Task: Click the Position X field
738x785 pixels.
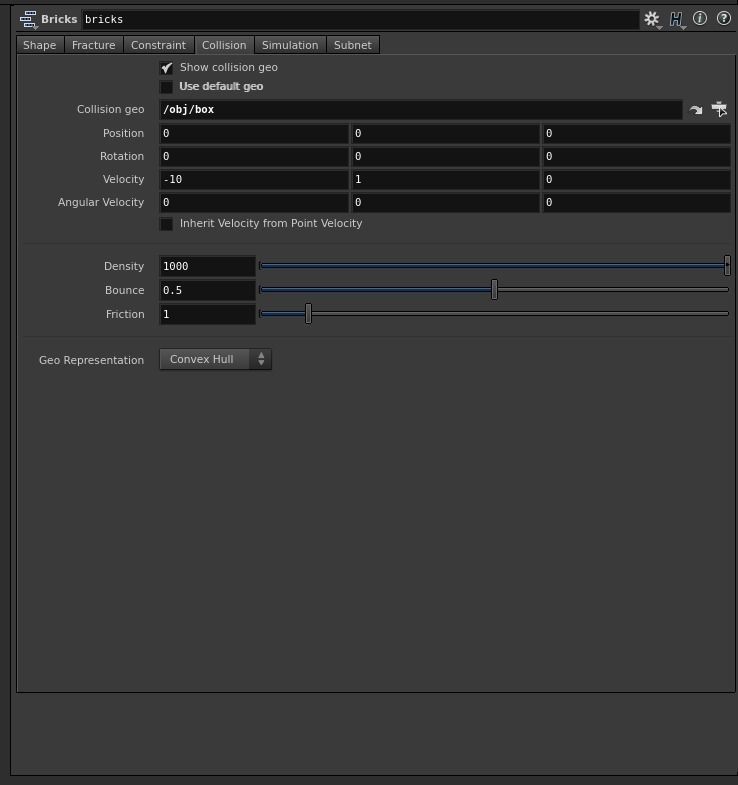Action: (x=254, y=134)
